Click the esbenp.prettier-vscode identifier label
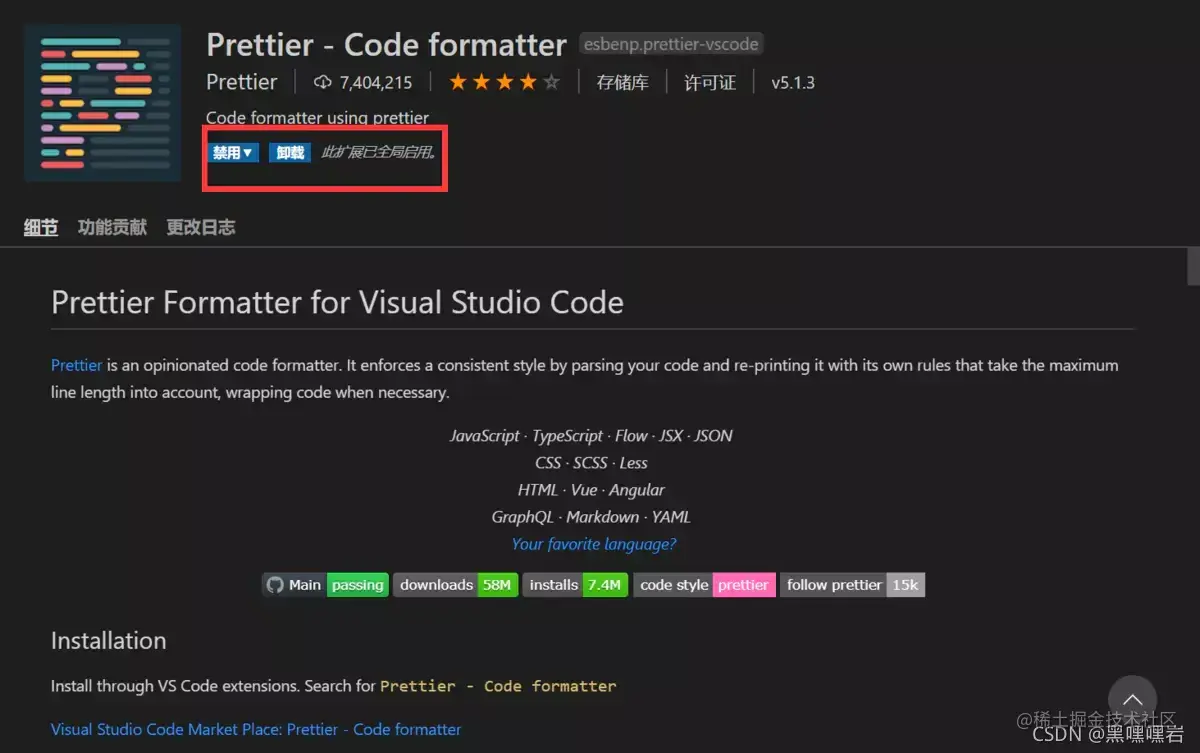Viewport: 1200px width, 753px height. point(672,44)
